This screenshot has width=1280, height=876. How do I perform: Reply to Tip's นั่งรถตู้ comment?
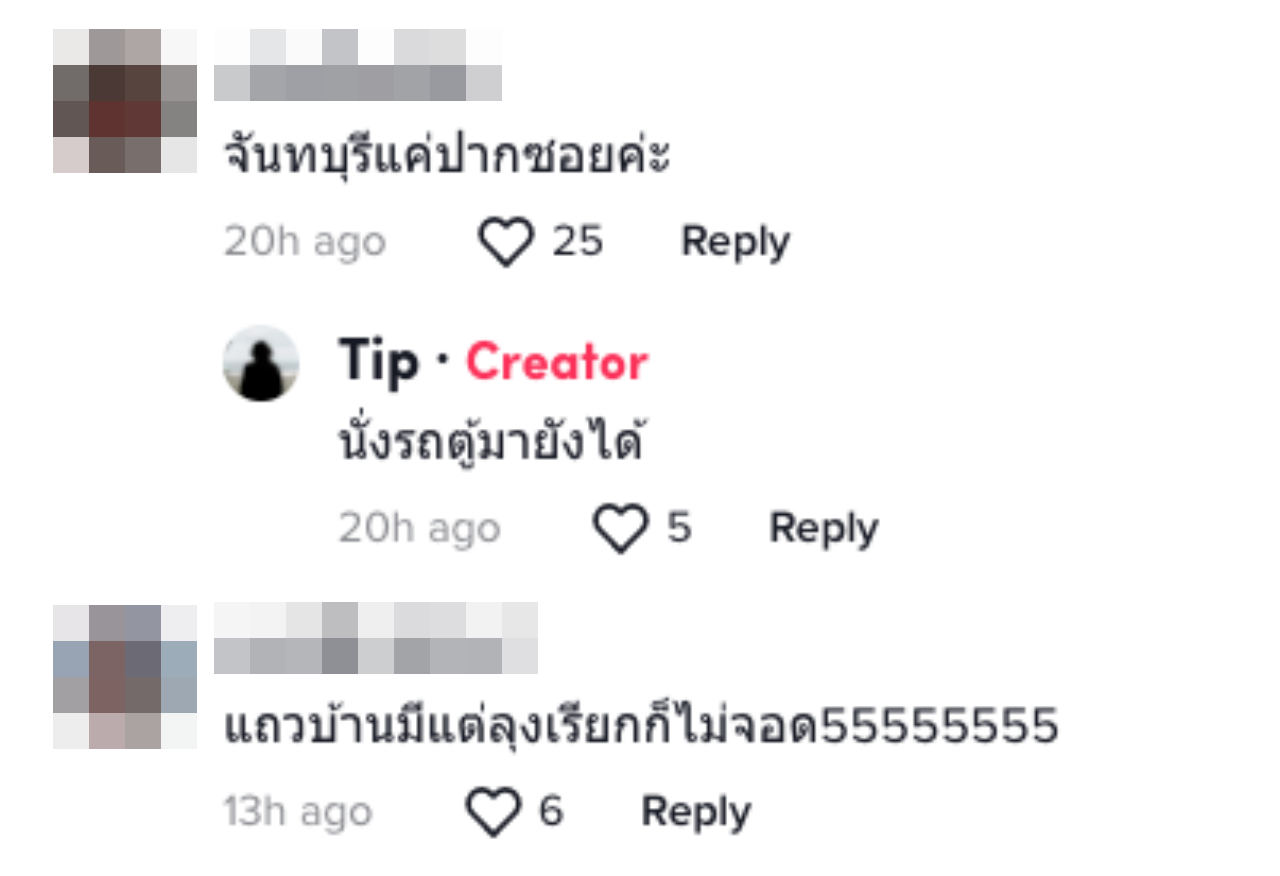tap(823, 528)
